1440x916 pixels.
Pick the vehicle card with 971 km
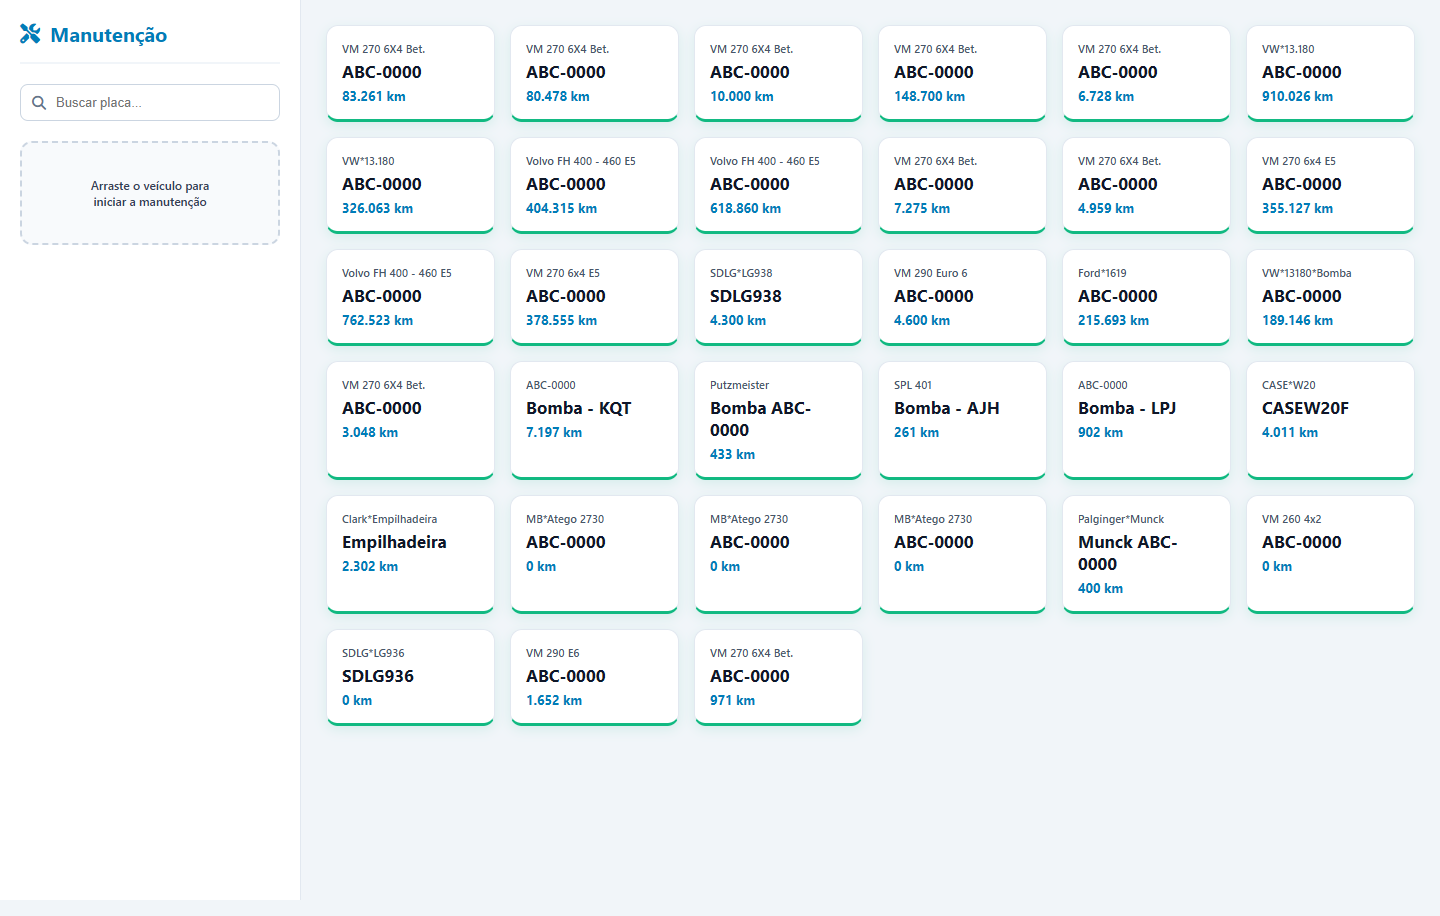[x=778, y=678]
